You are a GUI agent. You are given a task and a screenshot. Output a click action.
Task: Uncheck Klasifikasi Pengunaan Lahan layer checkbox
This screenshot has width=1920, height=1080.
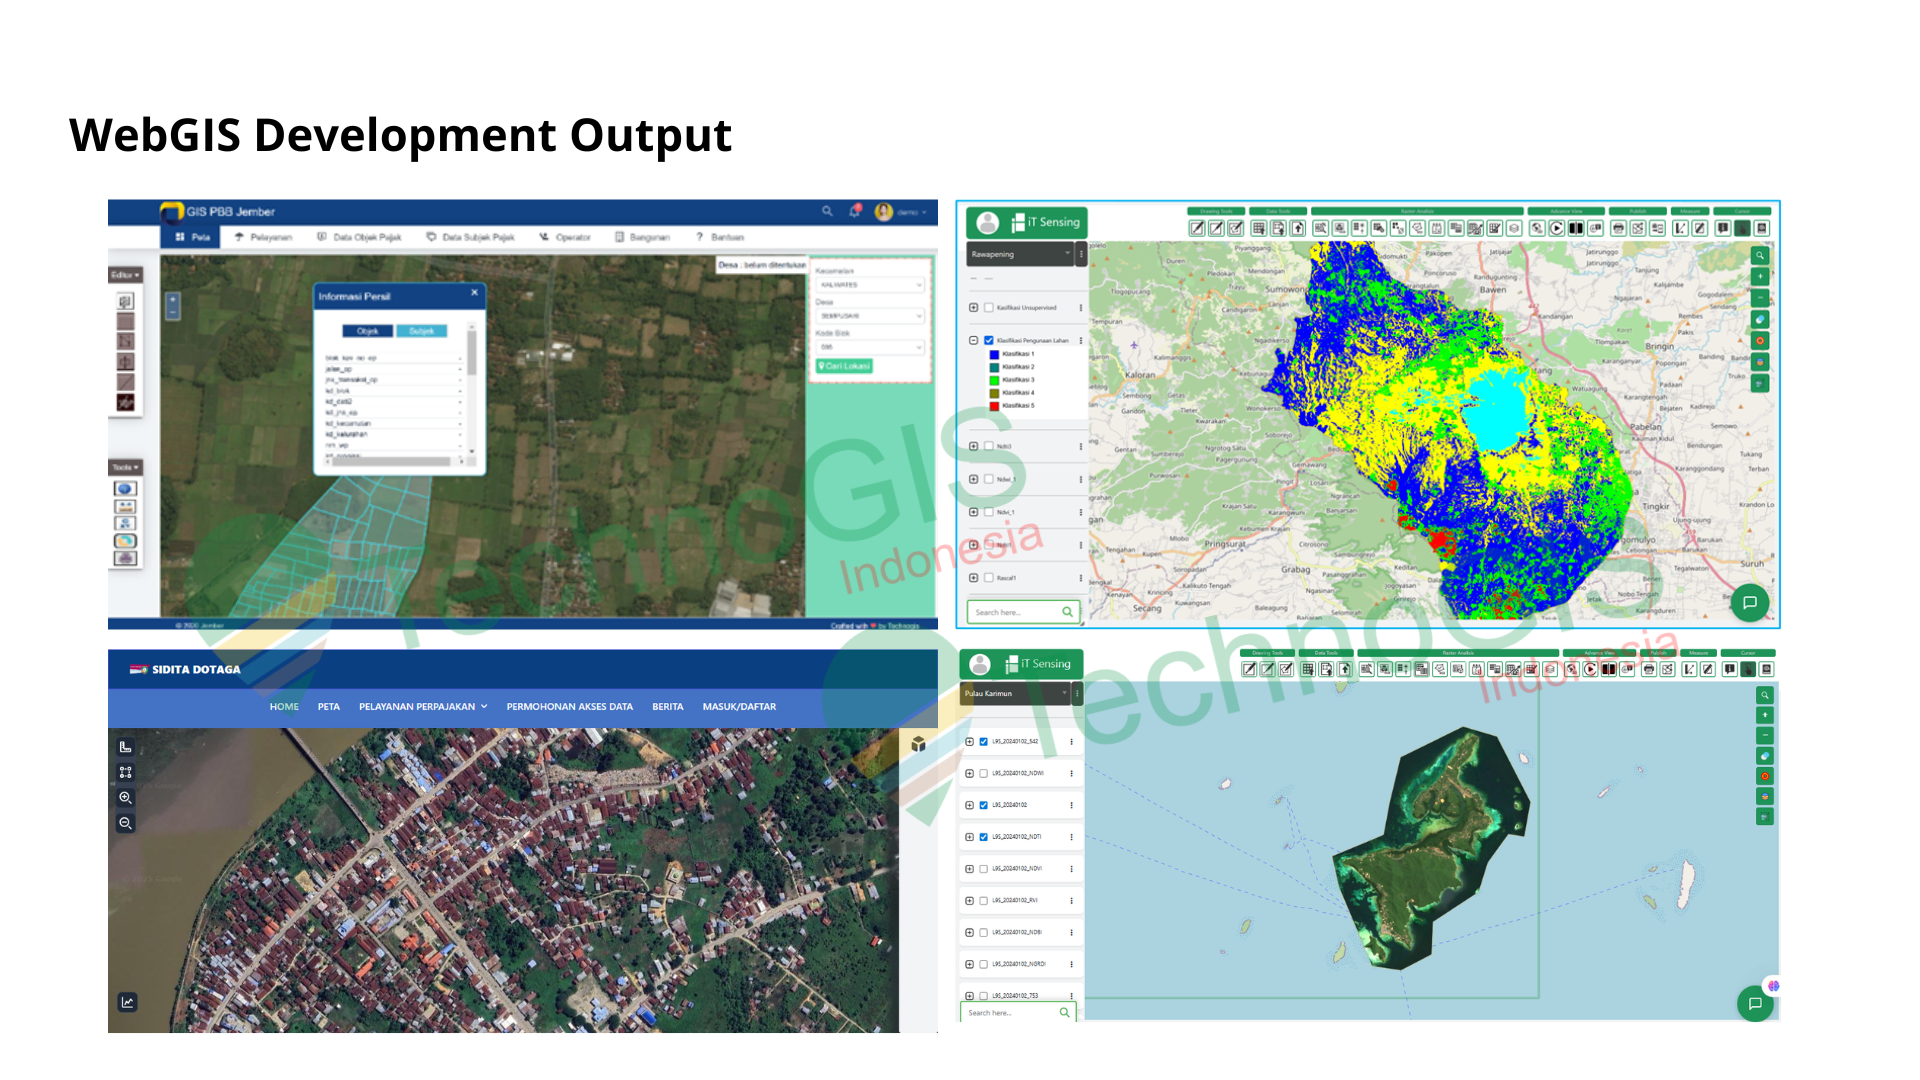[x=989, y=340]
